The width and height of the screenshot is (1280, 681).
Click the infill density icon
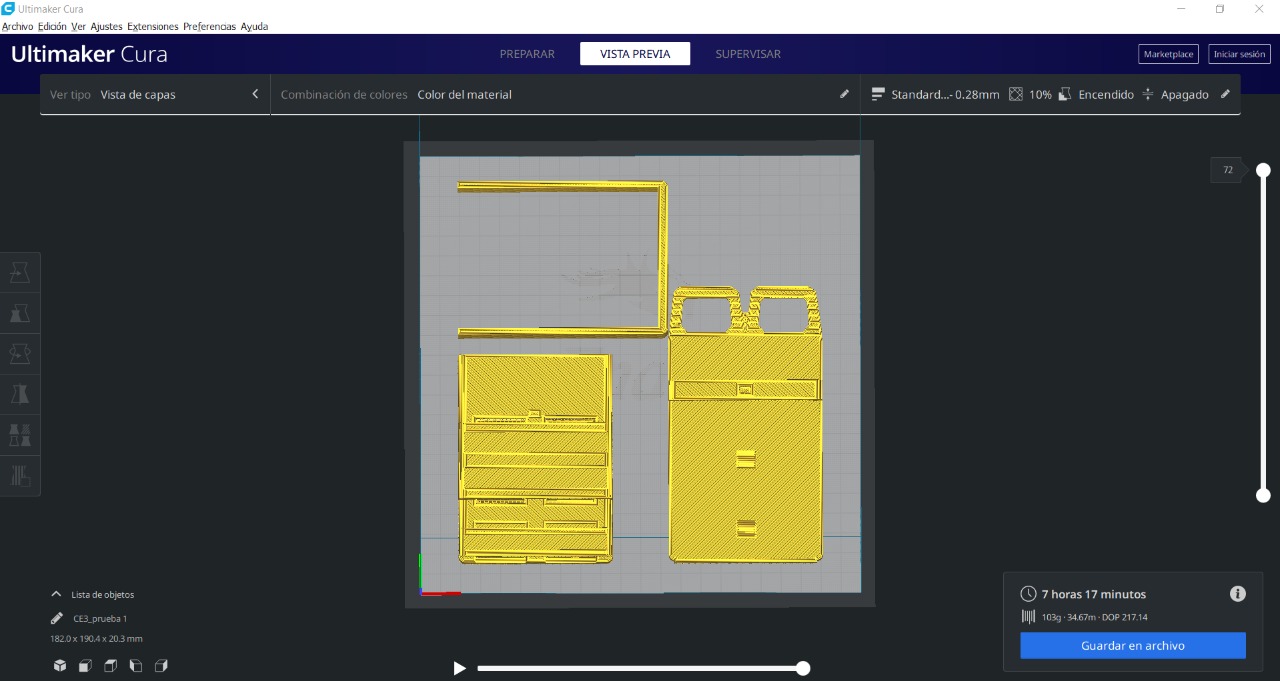click(1016, 94)
